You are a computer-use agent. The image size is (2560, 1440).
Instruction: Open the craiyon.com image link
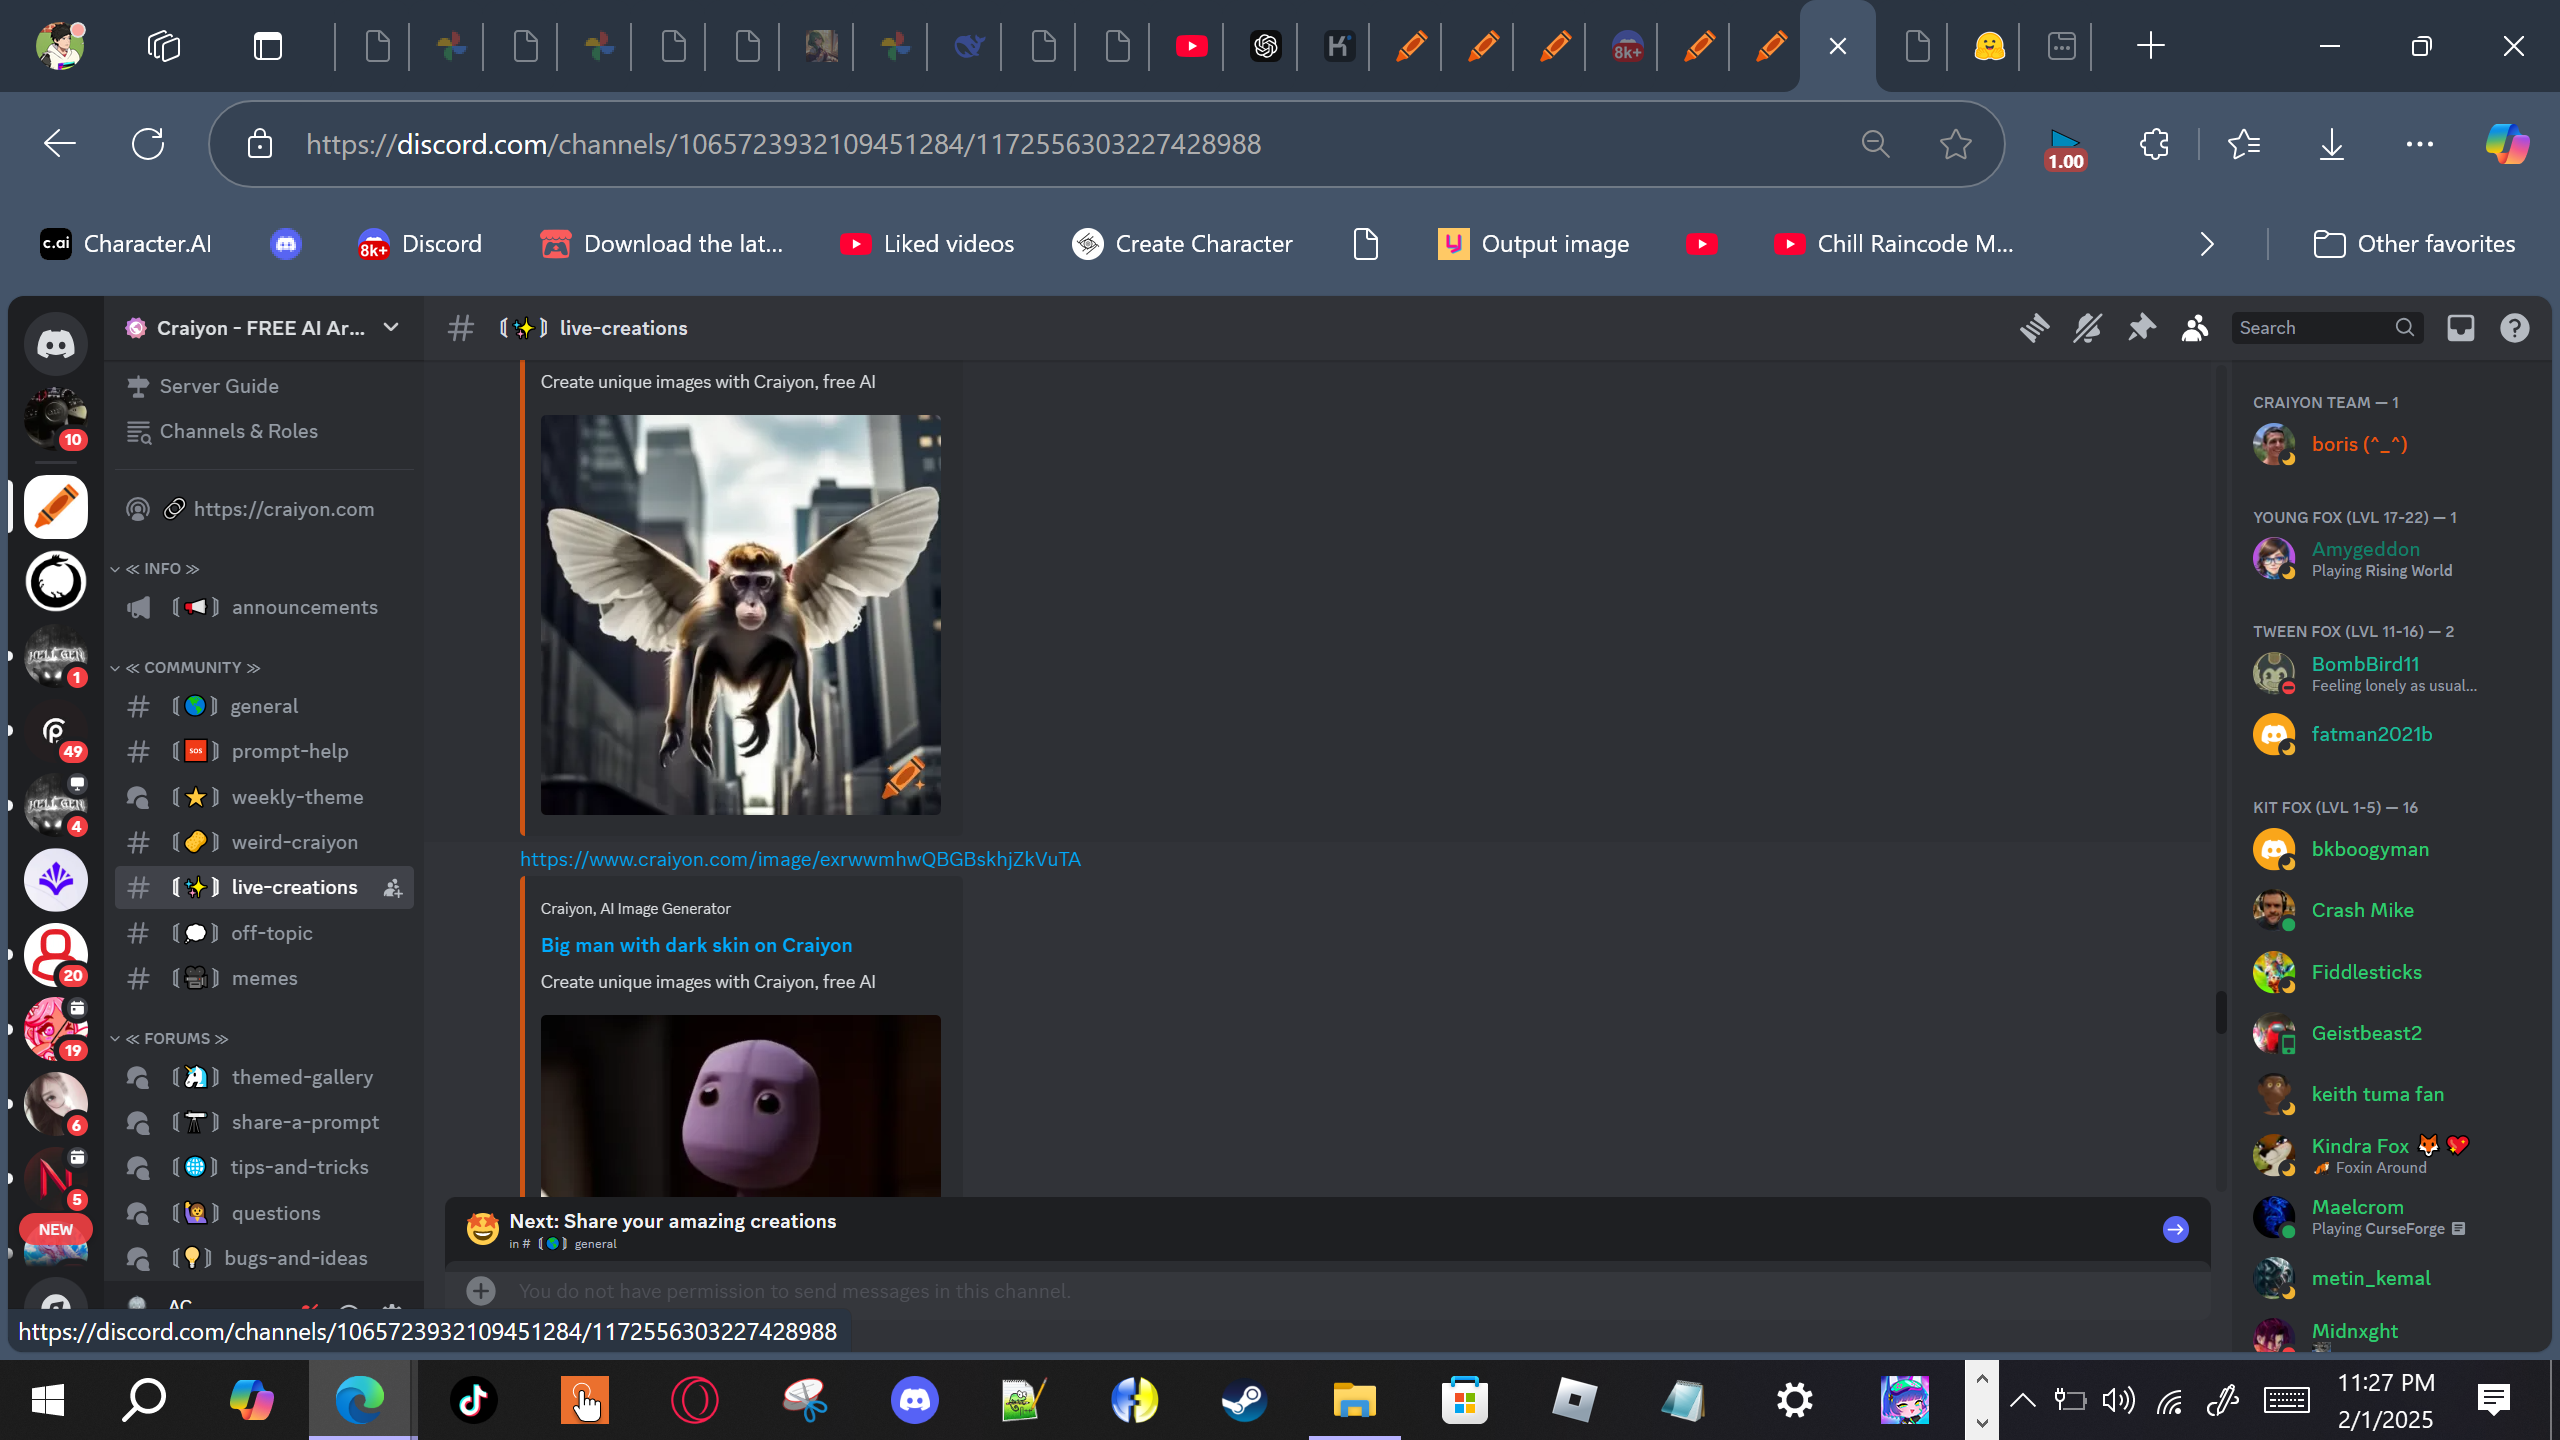800,859
